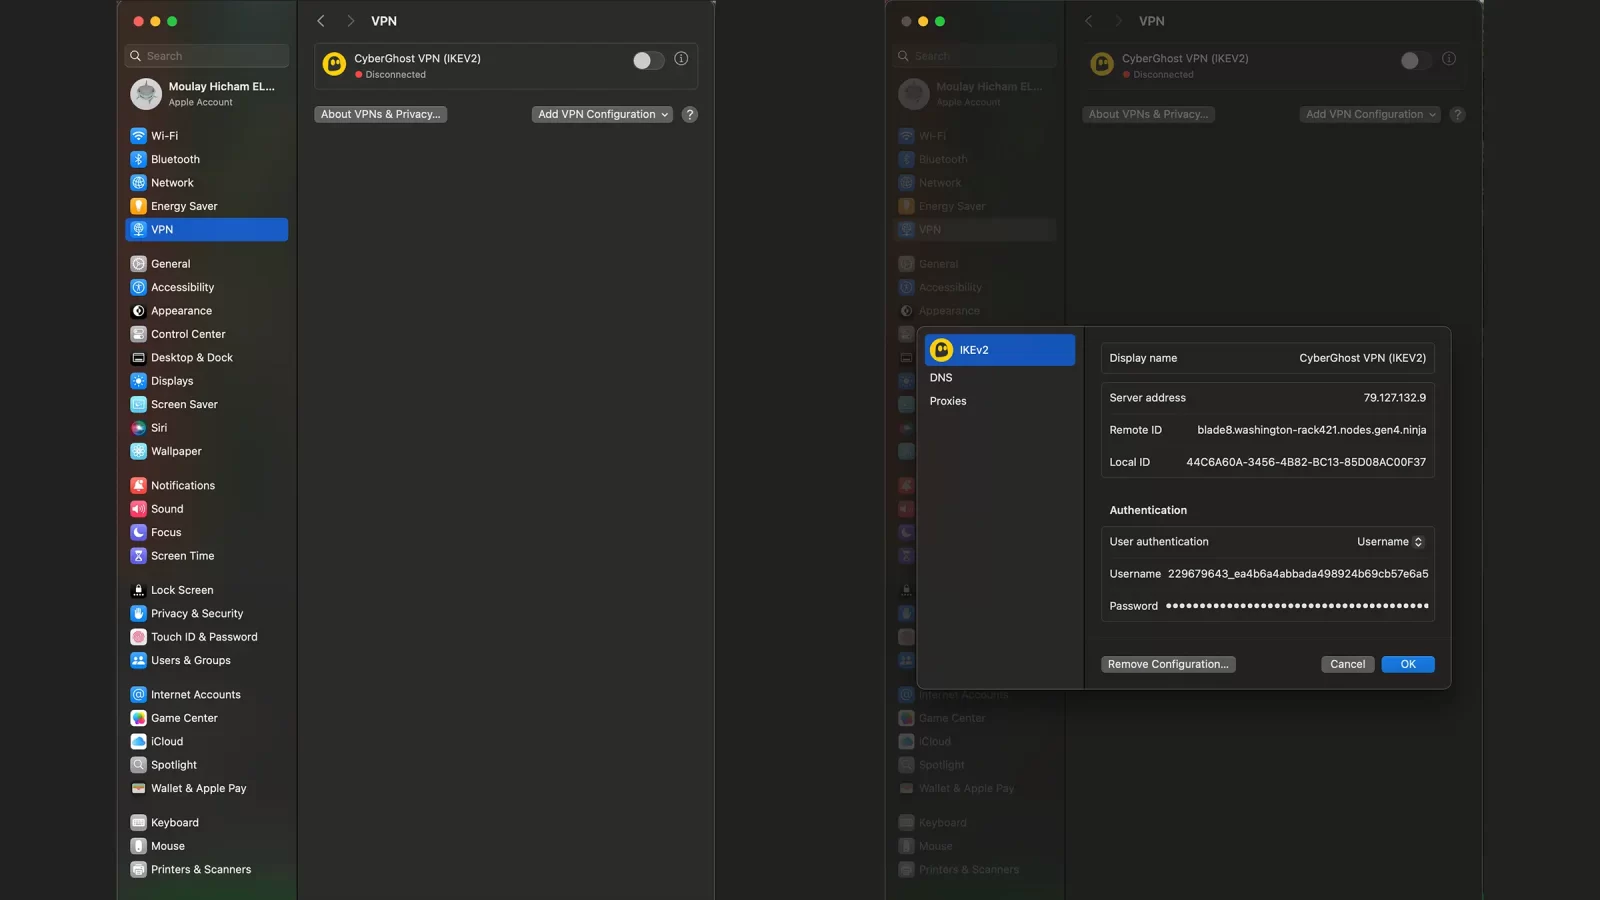Open Keyboard settings in sidebar
Screen dimensions: 1600x900
(206, 822)
